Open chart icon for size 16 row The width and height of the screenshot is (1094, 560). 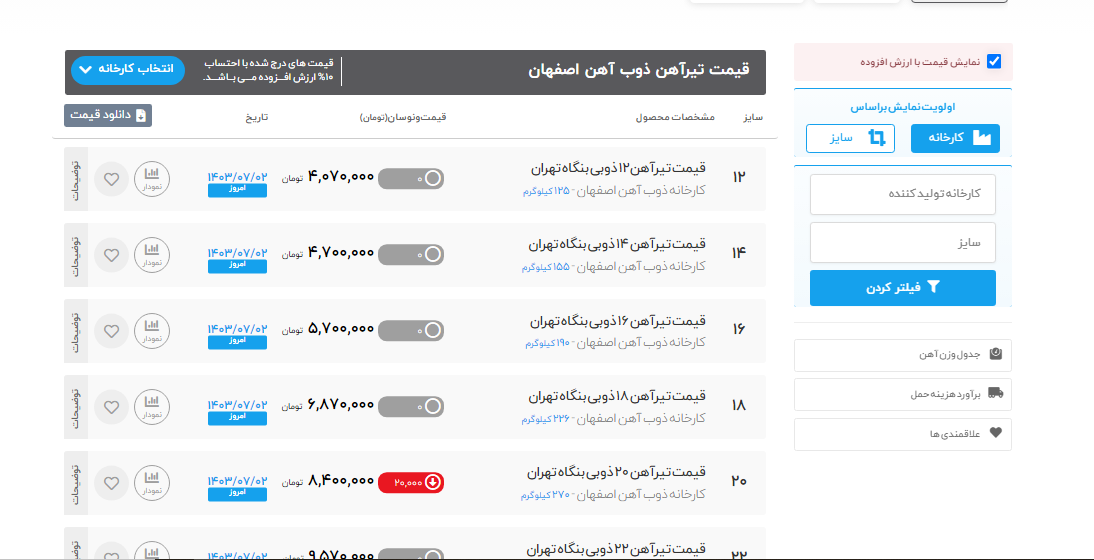pos(152,331)
